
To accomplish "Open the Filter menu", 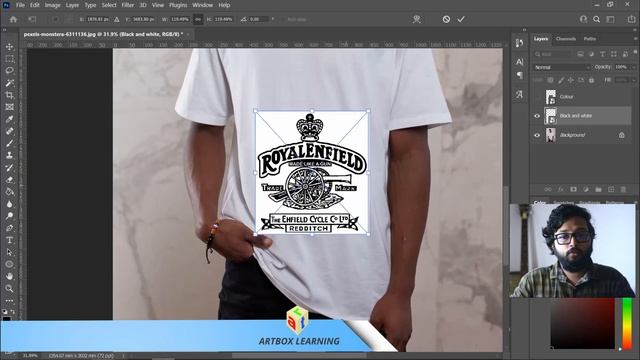I will pyautogui.click(x=128, y=5).
